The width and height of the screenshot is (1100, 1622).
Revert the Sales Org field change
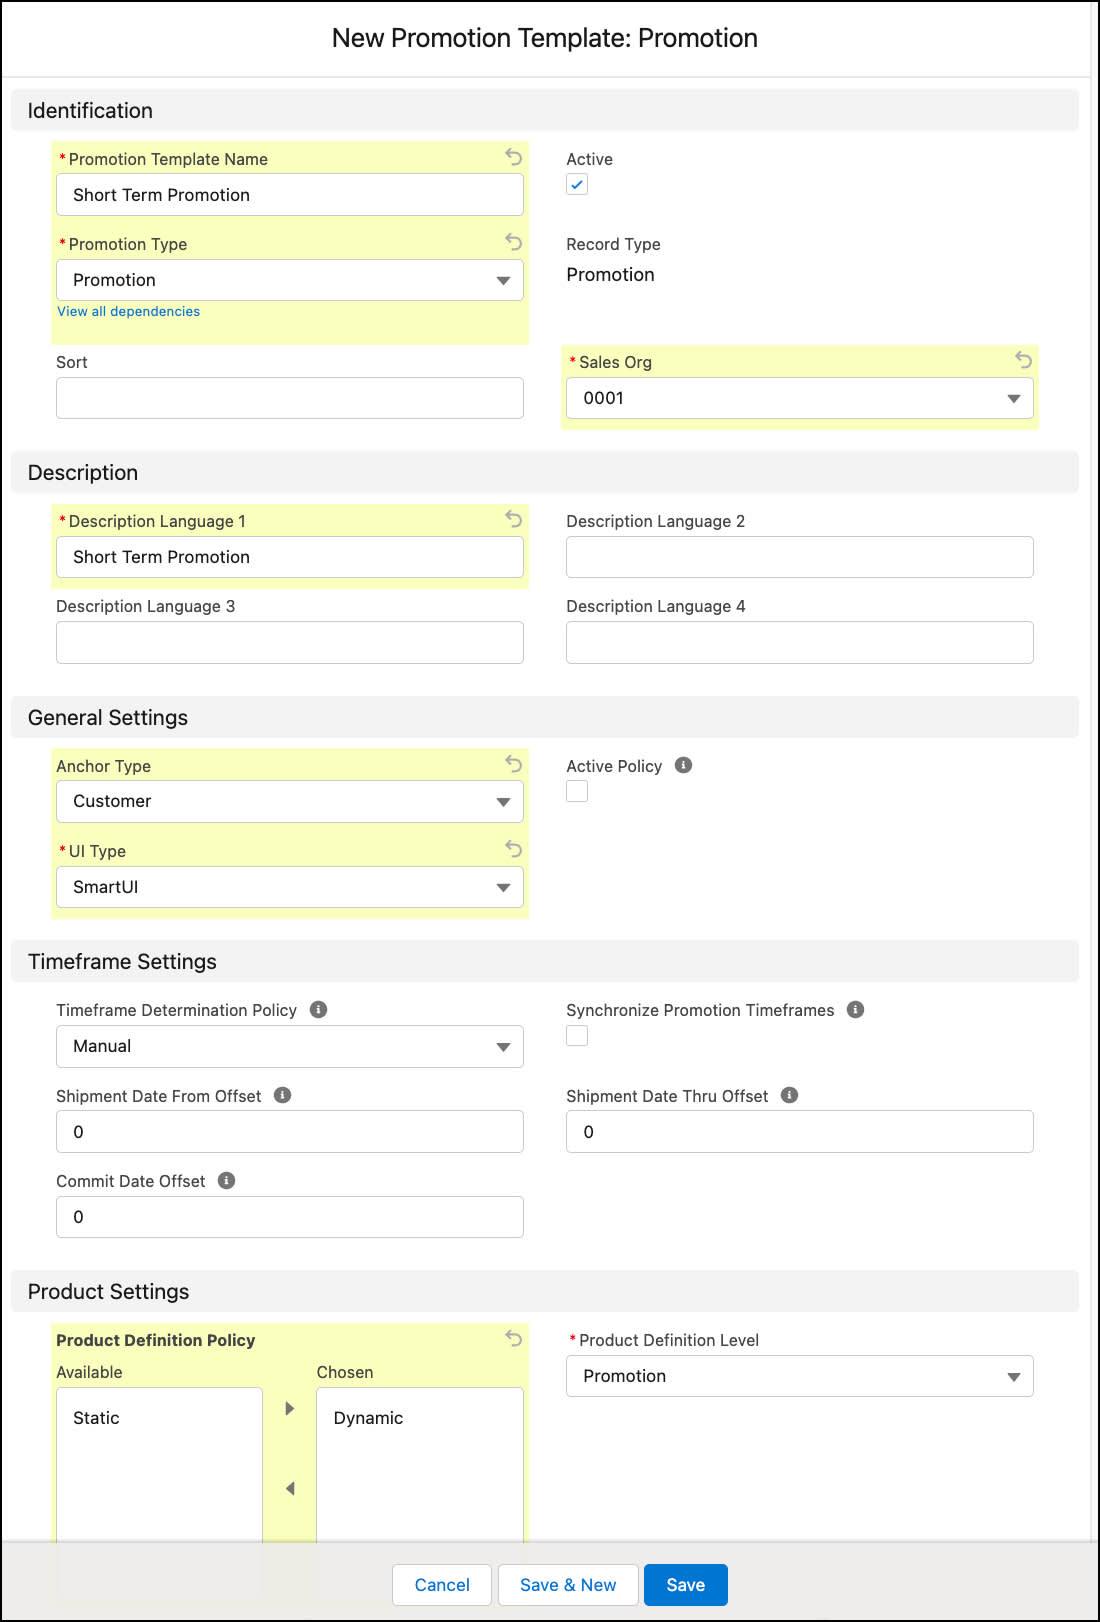pyautogui.click(x=1023, y=361)
